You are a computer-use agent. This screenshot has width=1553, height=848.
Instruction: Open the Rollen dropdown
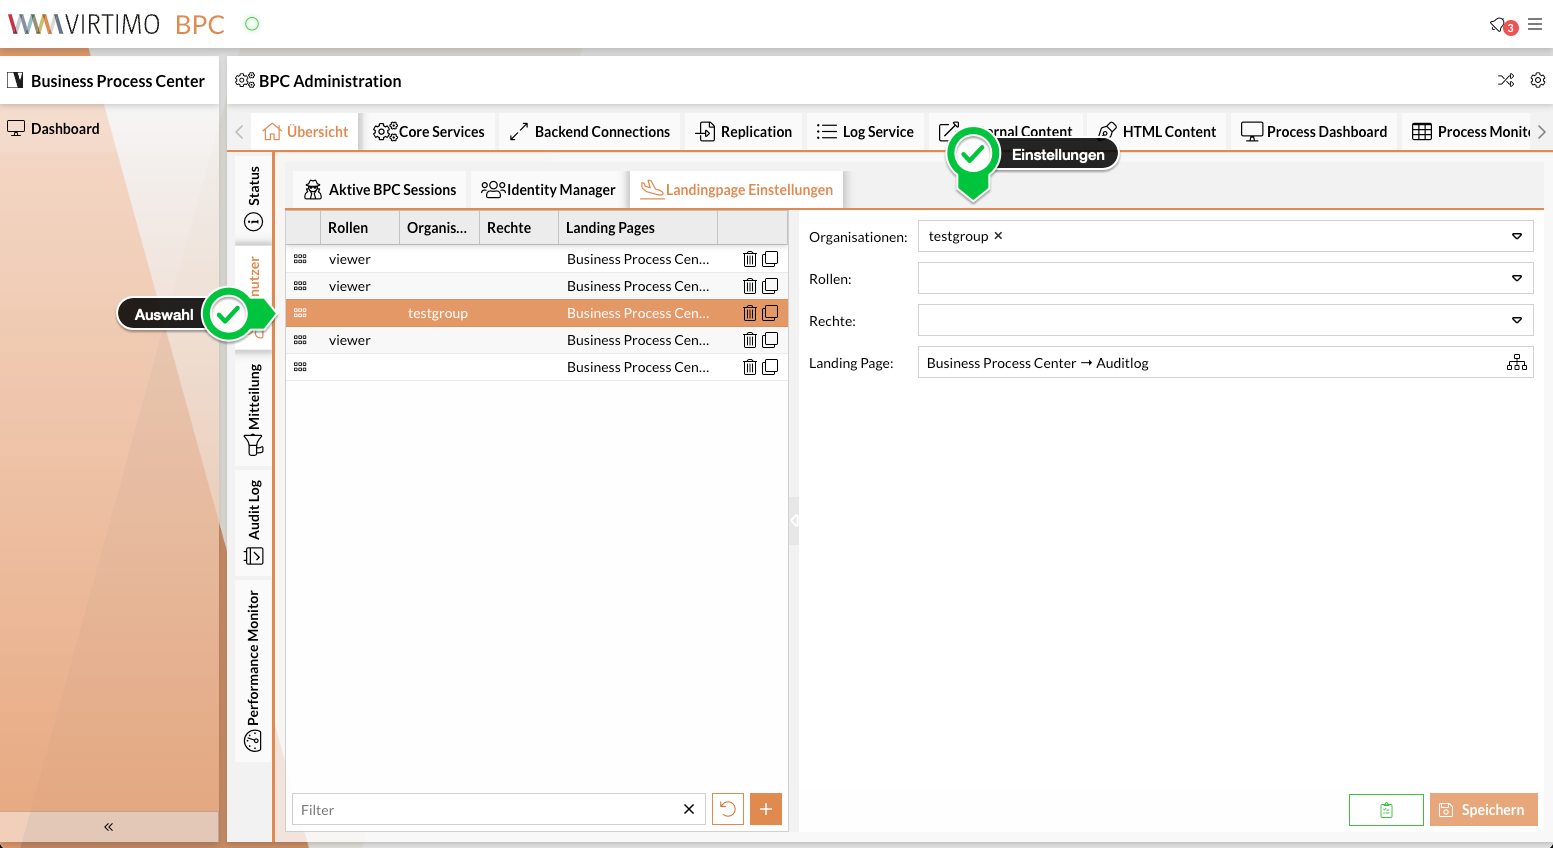click(1516, 278)
